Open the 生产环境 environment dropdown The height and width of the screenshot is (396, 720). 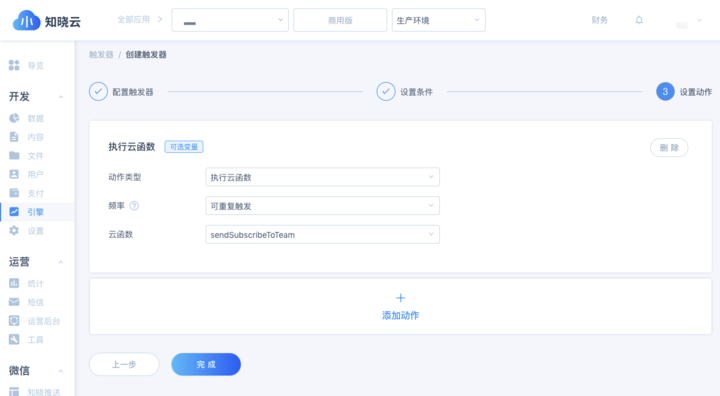pyautogui.click(x=439, y=20)
